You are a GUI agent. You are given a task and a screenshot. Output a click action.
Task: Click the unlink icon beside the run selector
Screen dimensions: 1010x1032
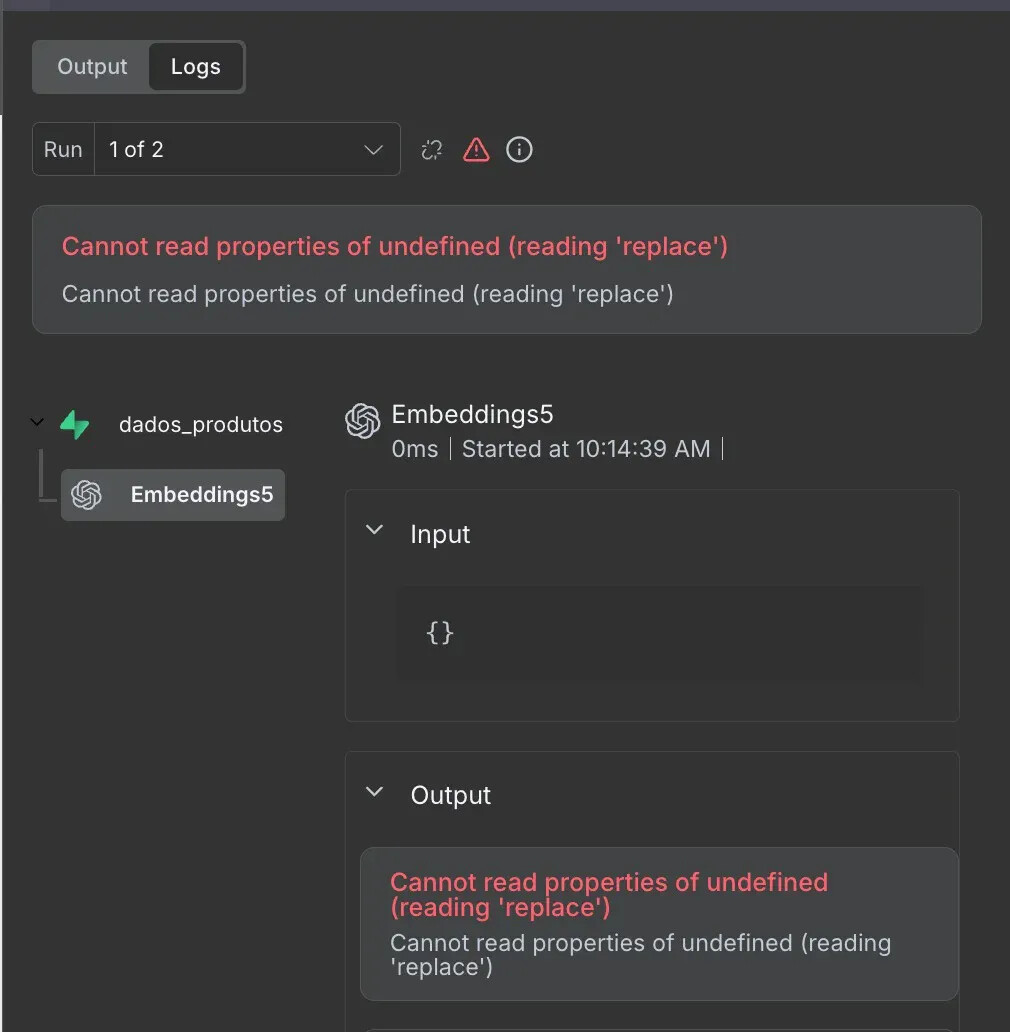coord(432,150)
